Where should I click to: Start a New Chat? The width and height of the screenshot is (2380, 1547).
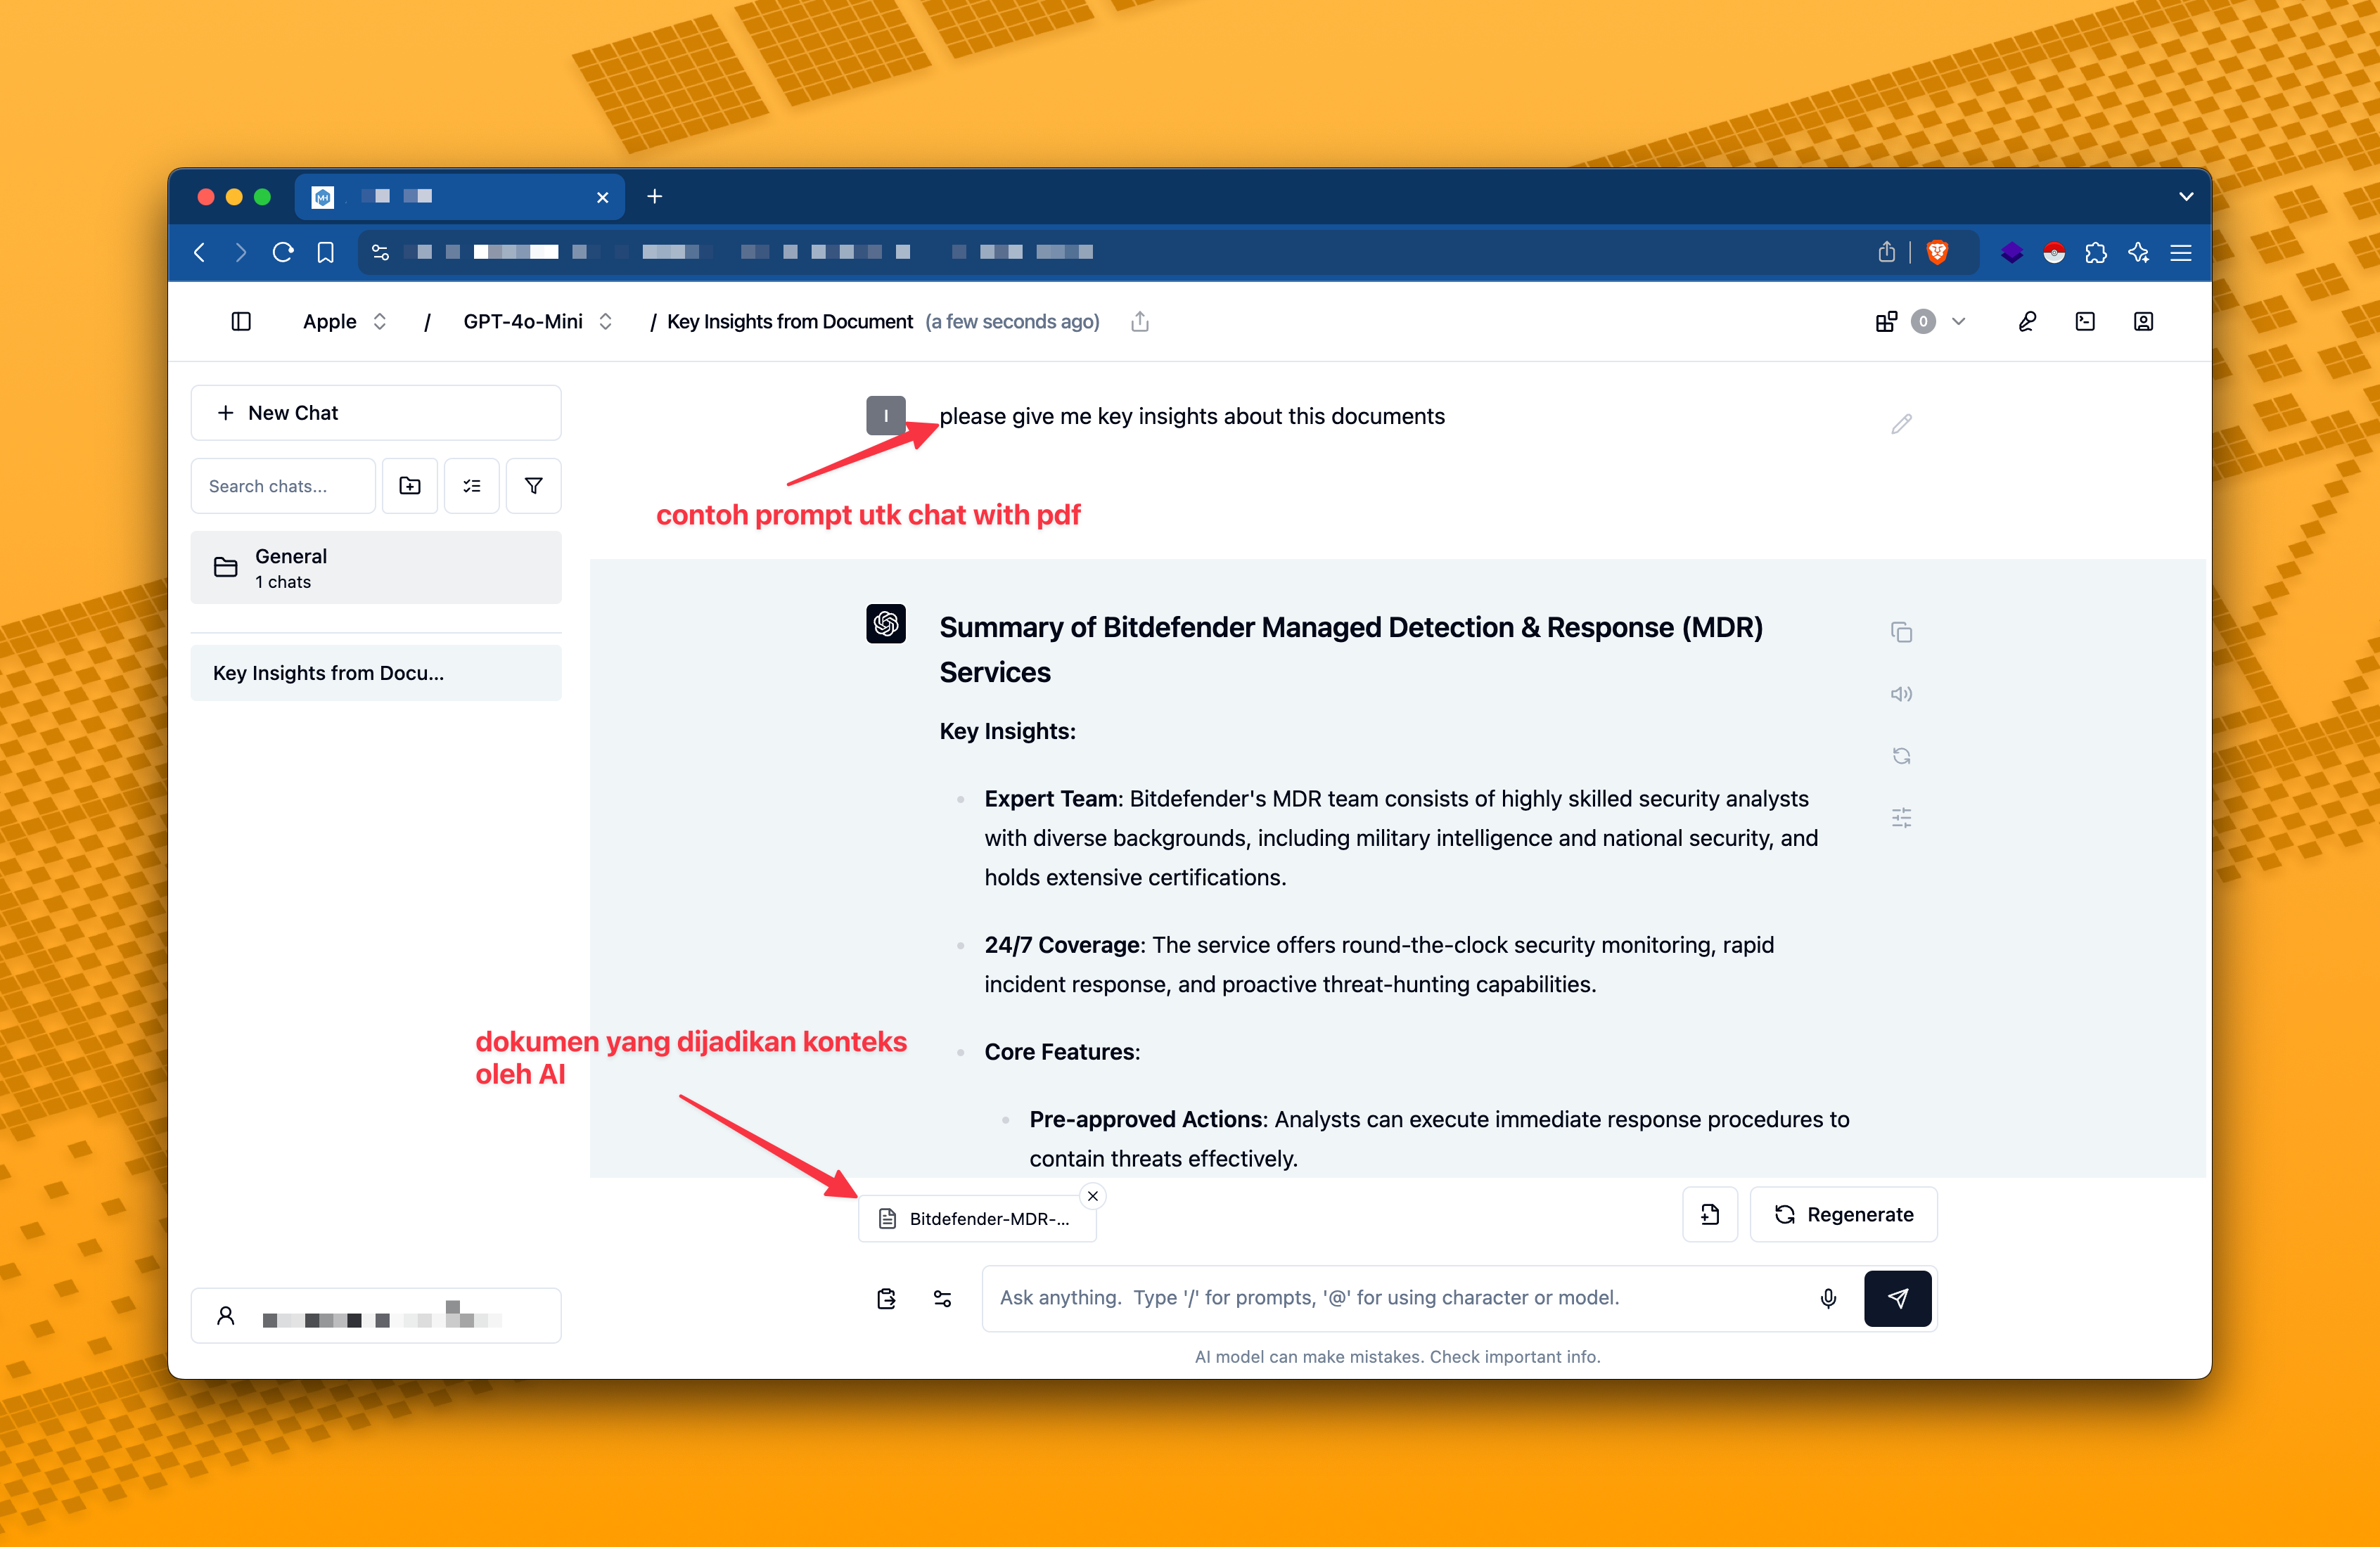376,412
